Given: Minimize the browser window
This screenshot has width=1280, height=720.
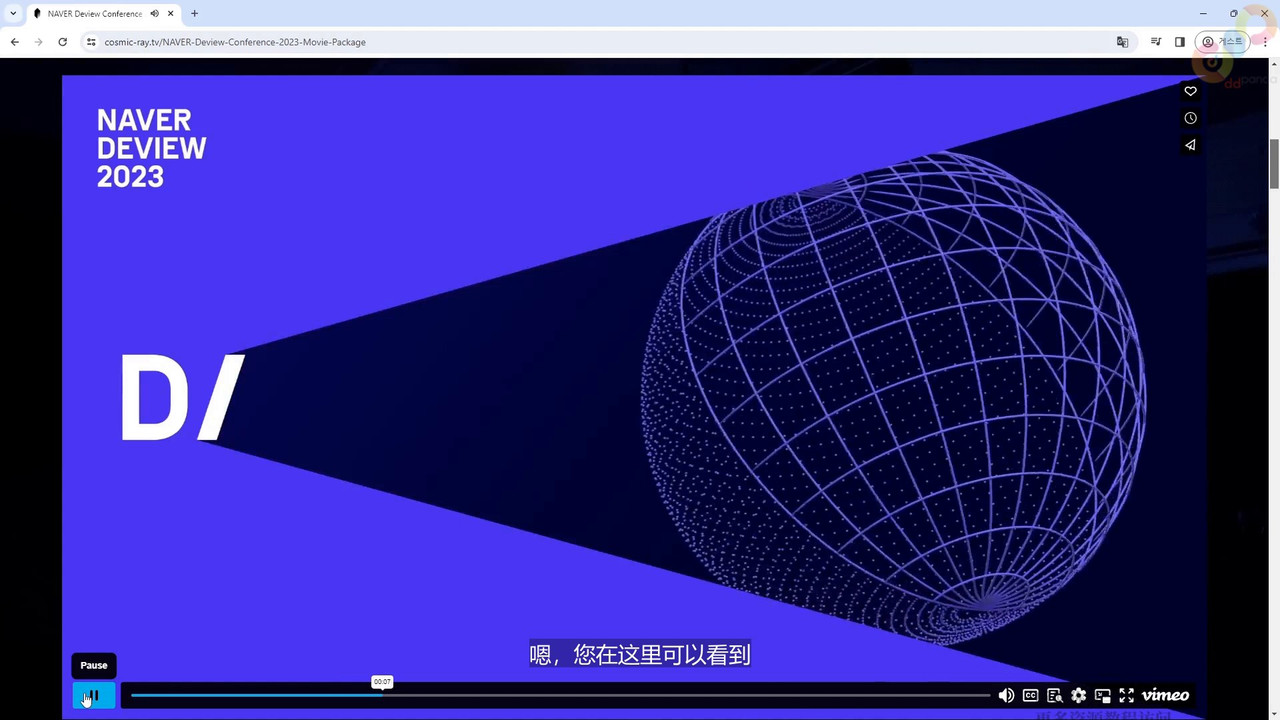Looking at the screenshot, I should point(1203,14).
